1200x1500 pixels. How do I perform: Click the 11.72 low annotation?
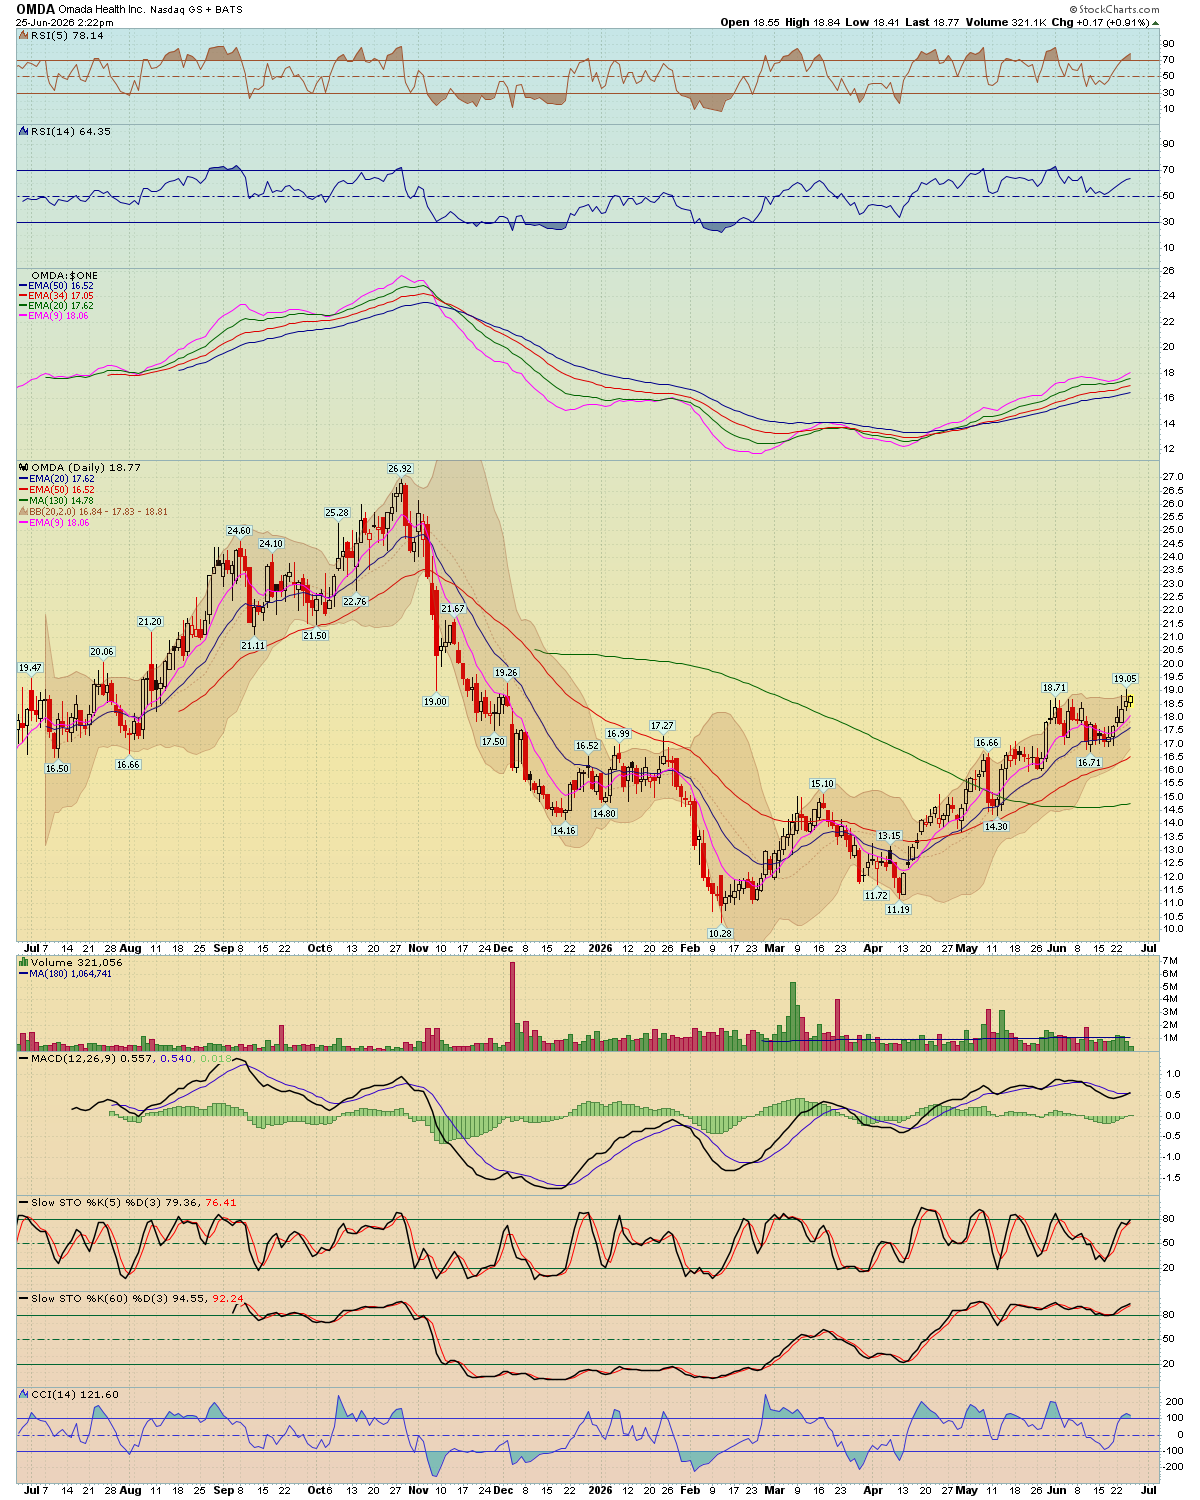876,895
